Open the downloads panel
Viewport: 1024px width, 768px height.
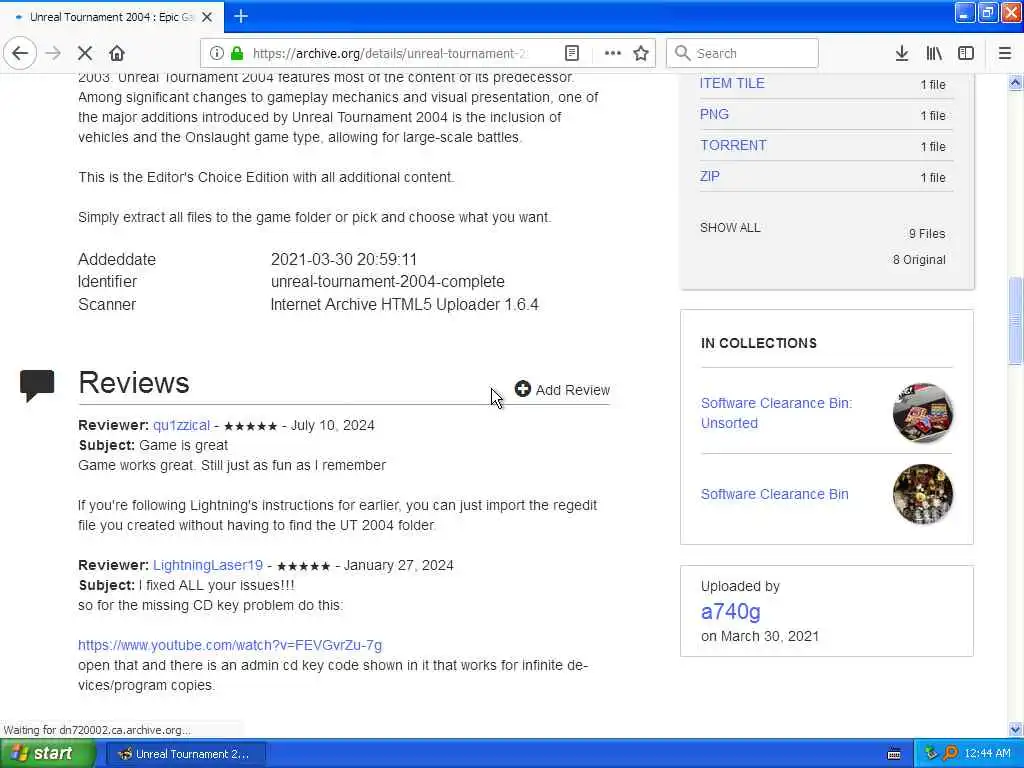point(902,53)
